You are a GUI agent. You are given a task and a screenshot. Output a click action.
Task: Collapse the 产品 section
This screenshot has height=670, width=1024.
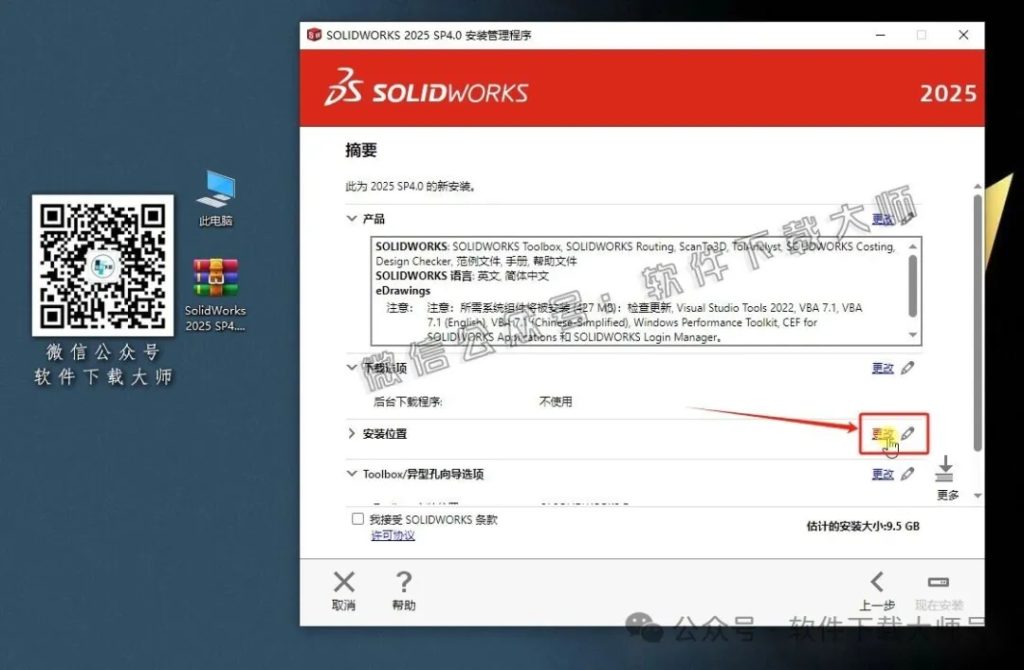tap(352, 218)
